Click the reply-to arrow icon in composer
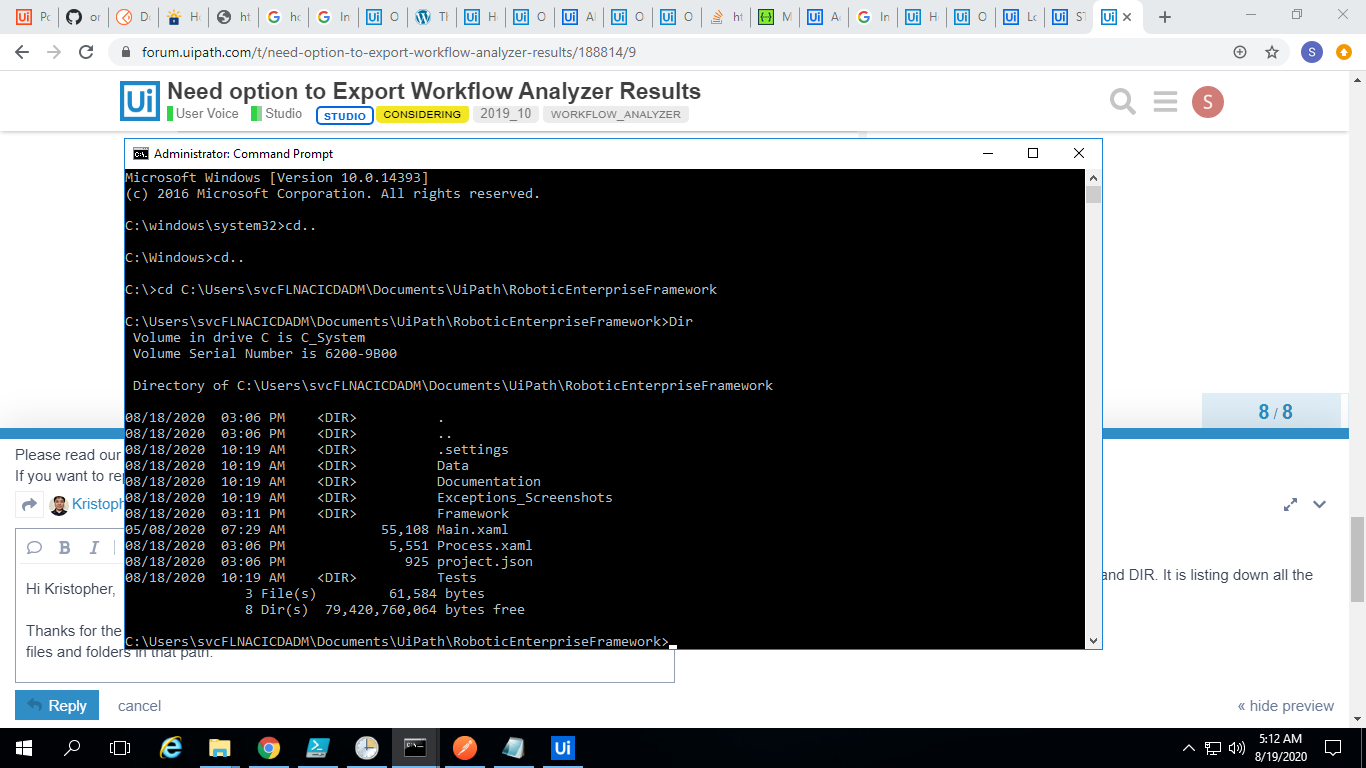This screenshot has width=1366, height=768. [x=29, y=505]
